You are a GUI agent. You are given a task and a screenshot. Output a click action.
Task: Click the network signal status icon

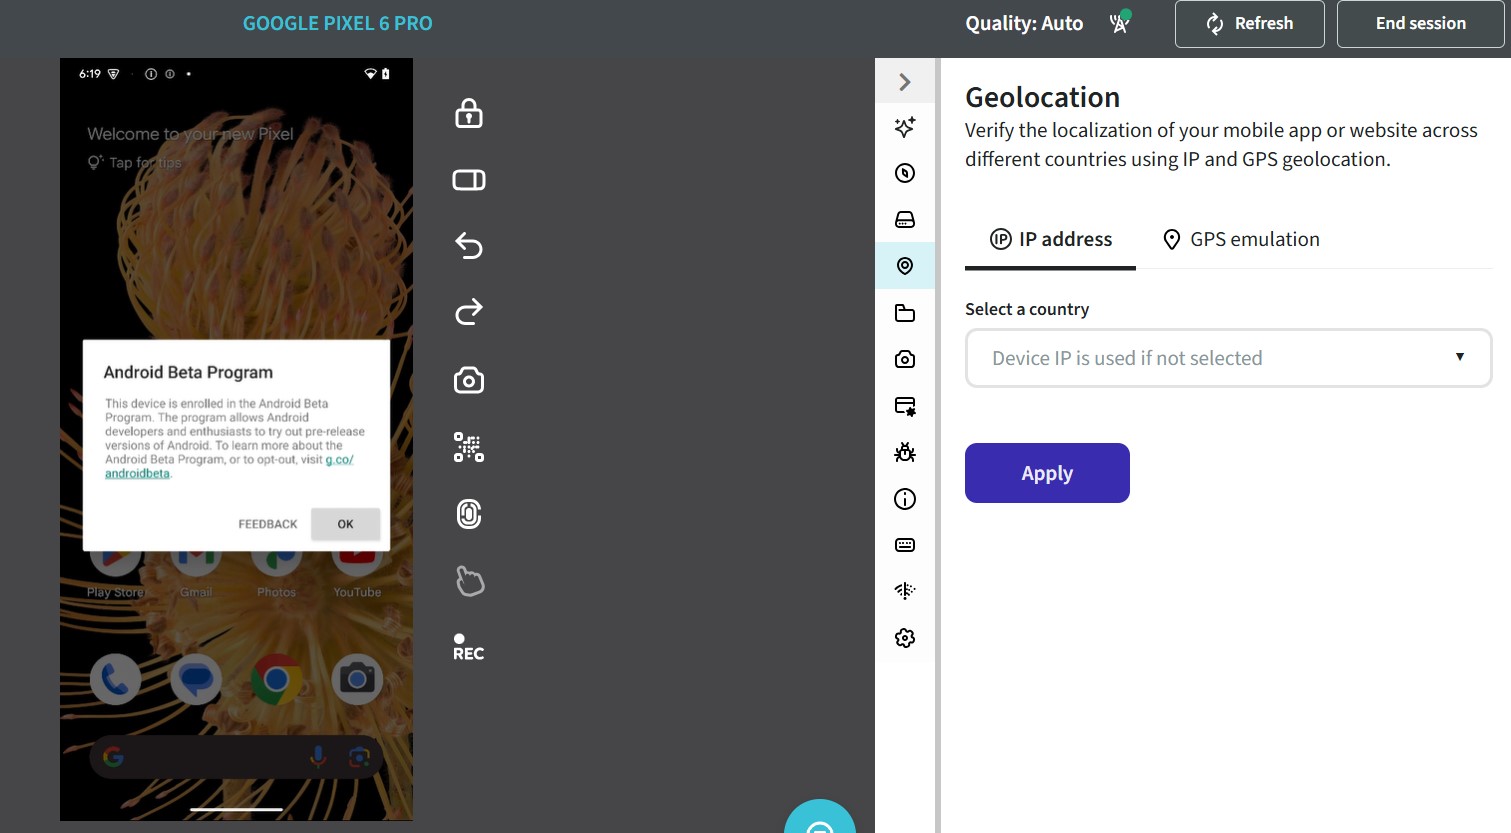pos(1120,22)
